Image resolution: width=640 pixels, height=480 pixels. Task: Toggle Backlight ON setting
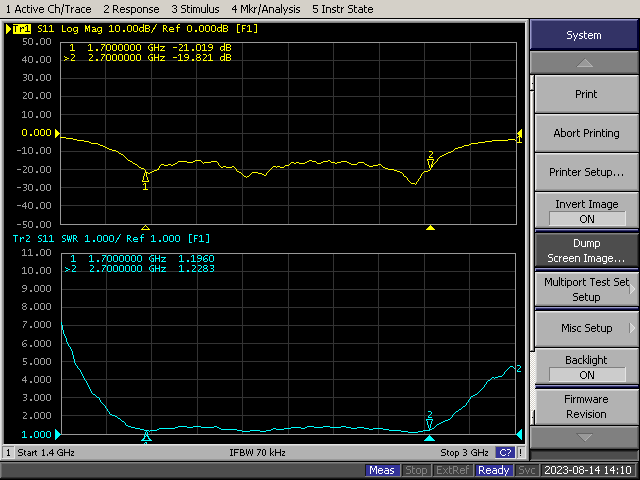(586, 367)
